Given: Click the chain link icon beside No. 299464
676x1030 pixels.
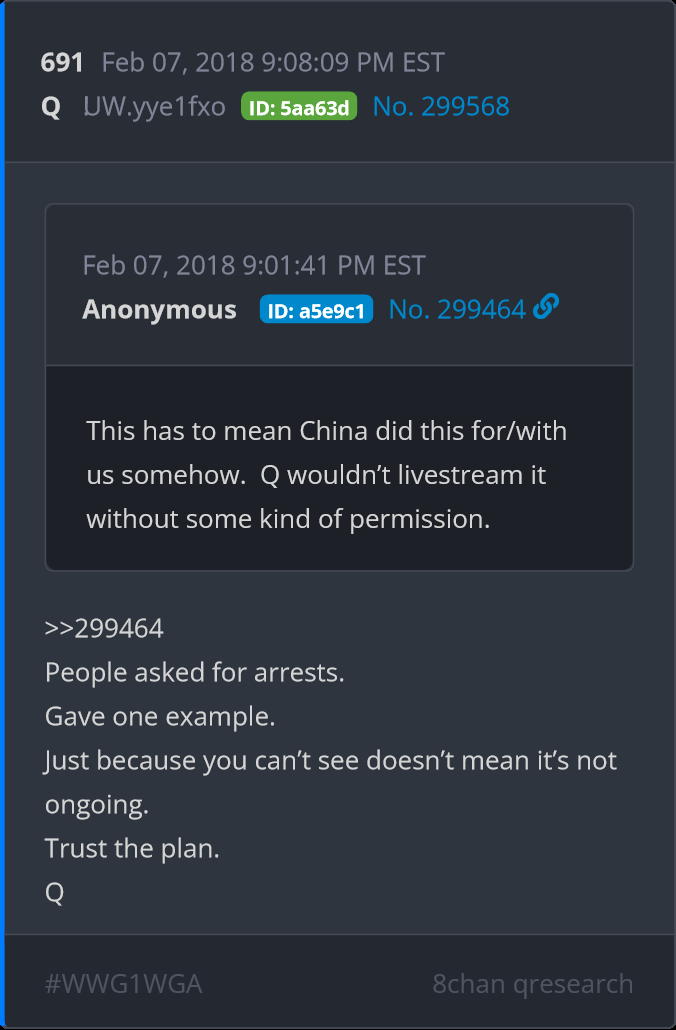Looking at the screenshot, I should click(x=546, y=307).
